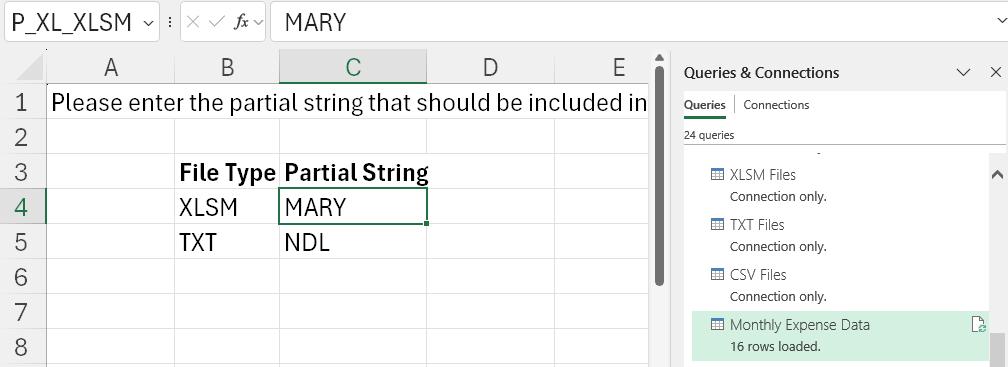The width and height of the screenshot is (1008, 367).
Task: Click the TXT Files query table icon
Action: click(717, 224)
